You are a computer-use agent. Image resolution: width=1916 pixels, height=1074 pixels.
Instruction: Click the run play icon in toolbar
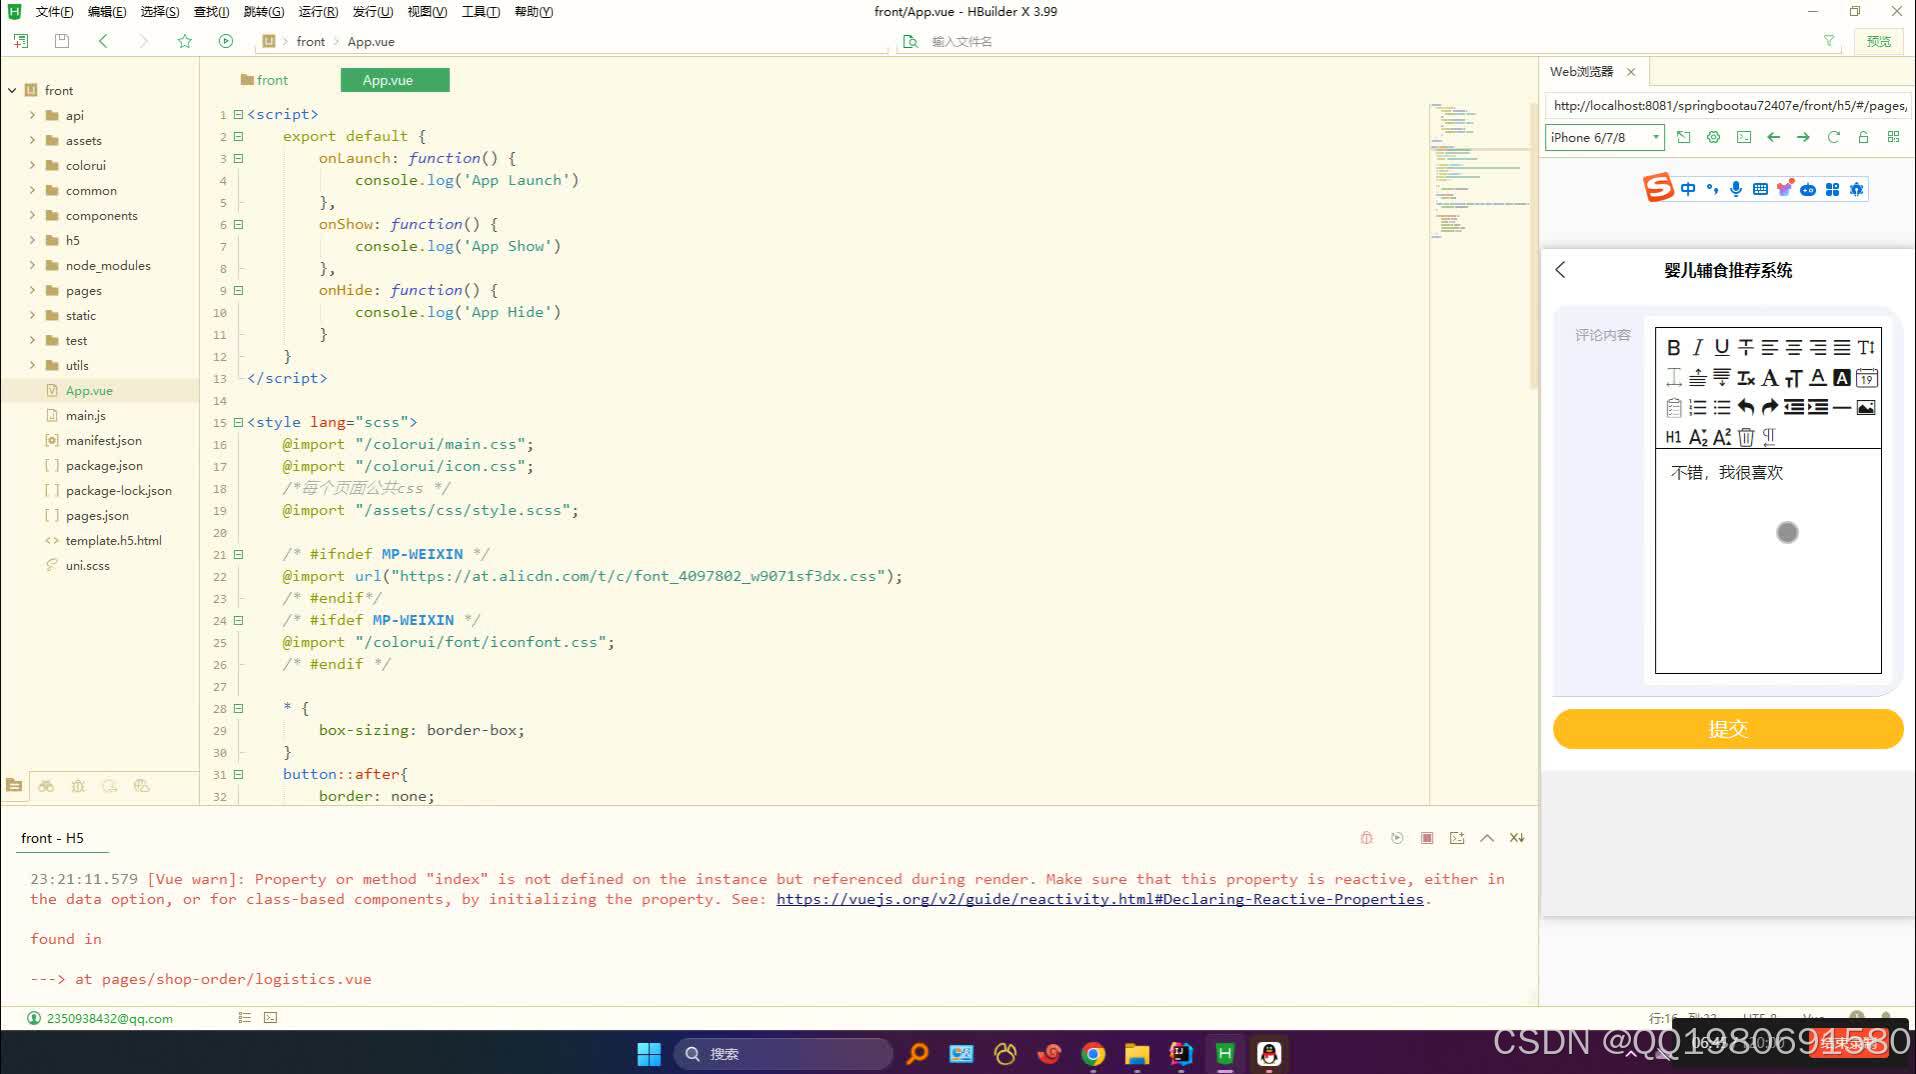click(x=226, y=41)
